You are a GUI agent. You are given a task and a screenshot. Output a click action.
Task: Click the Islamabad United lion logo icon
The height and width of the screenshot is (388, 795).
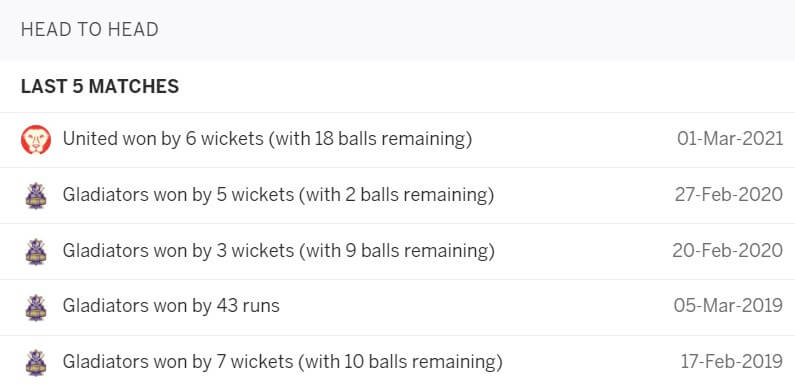(35, 139)
